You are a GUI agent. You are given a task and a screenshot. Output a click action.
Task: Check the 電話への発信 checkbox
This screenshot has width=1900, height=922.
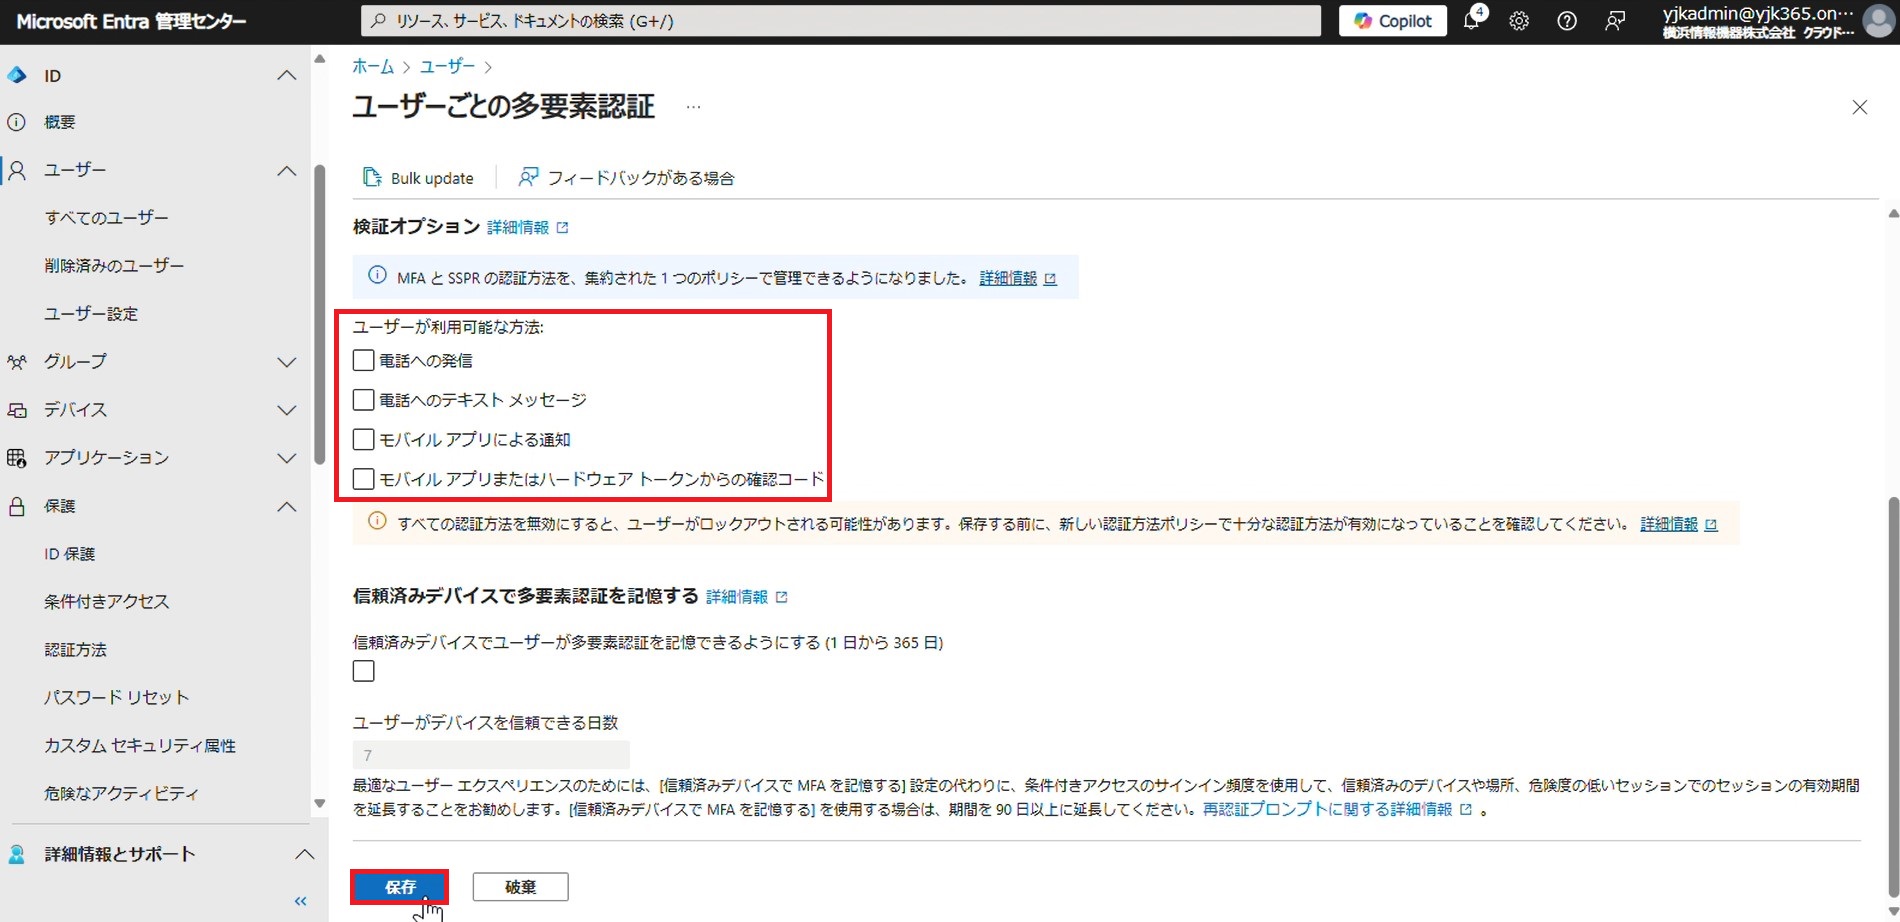[x=364, y=360]
